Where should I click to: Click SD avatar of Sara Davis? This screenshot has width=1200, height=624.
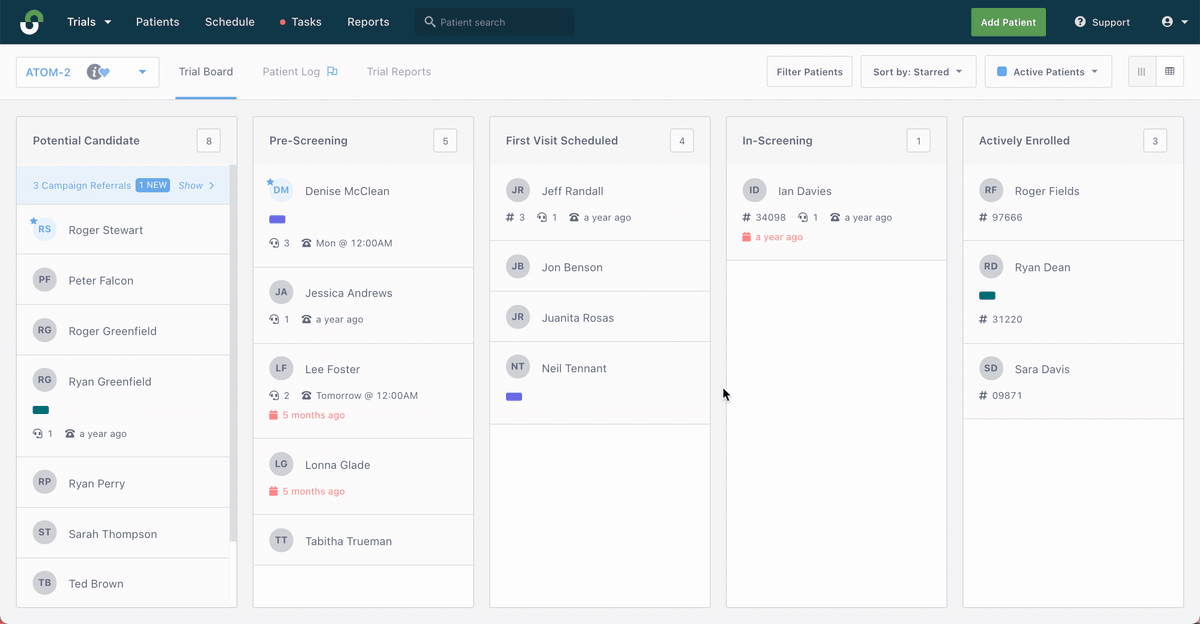pos(991,368)
